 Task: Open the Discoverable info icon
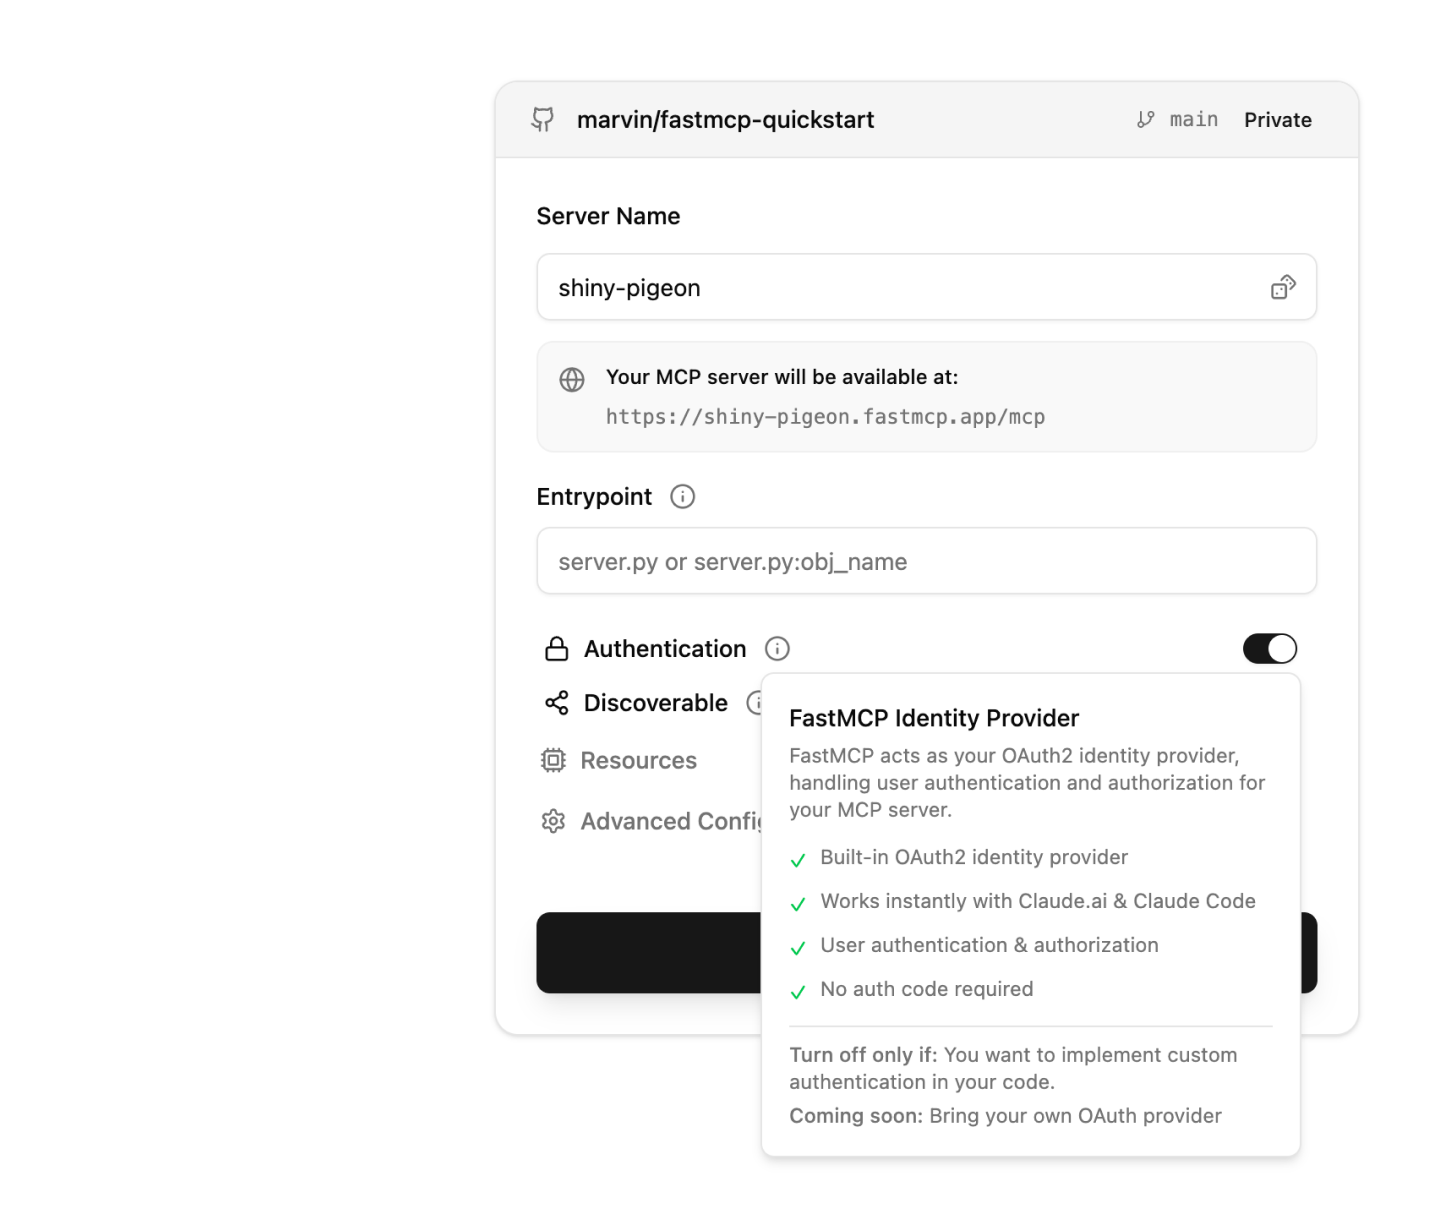point(758,703)
